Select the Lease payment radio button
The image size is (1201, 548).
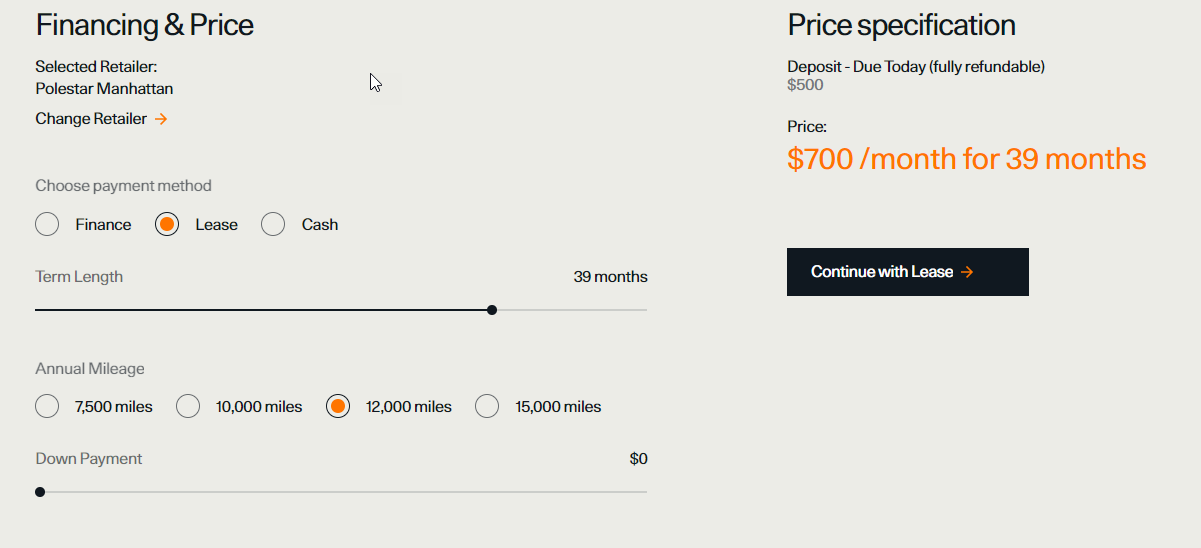[x=167, y=224]
